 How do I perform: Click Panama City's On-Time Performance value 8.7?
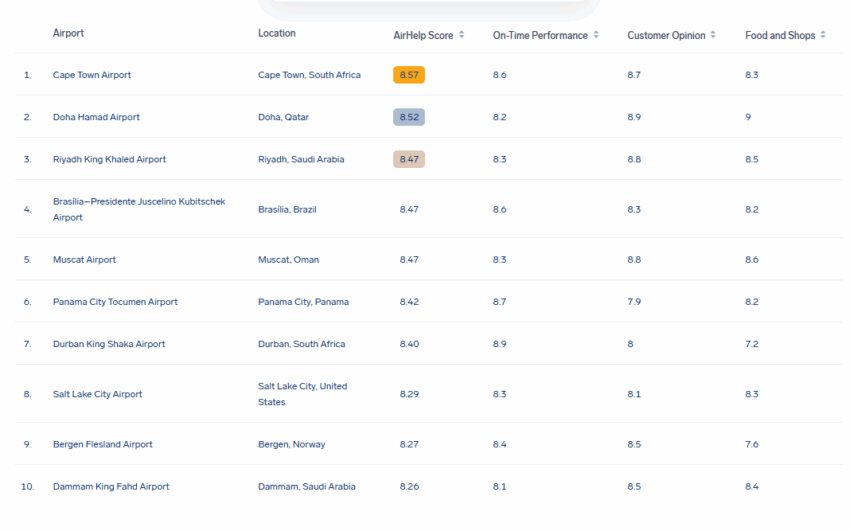[x=499, y=302]
